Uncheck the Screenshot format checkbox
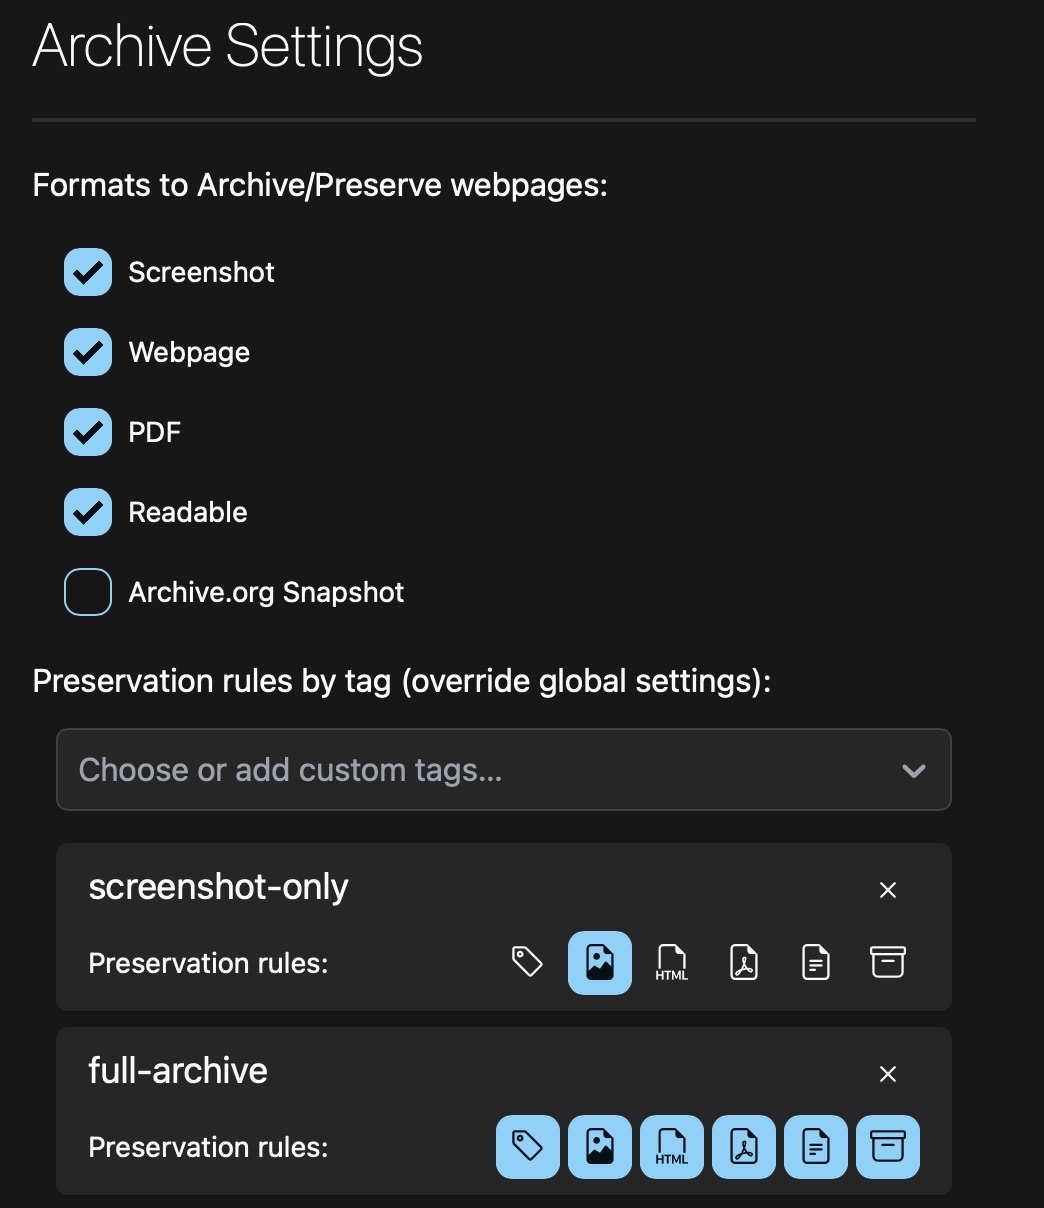Screen dimensions: 1044x1208 click(x=87, y=272)
